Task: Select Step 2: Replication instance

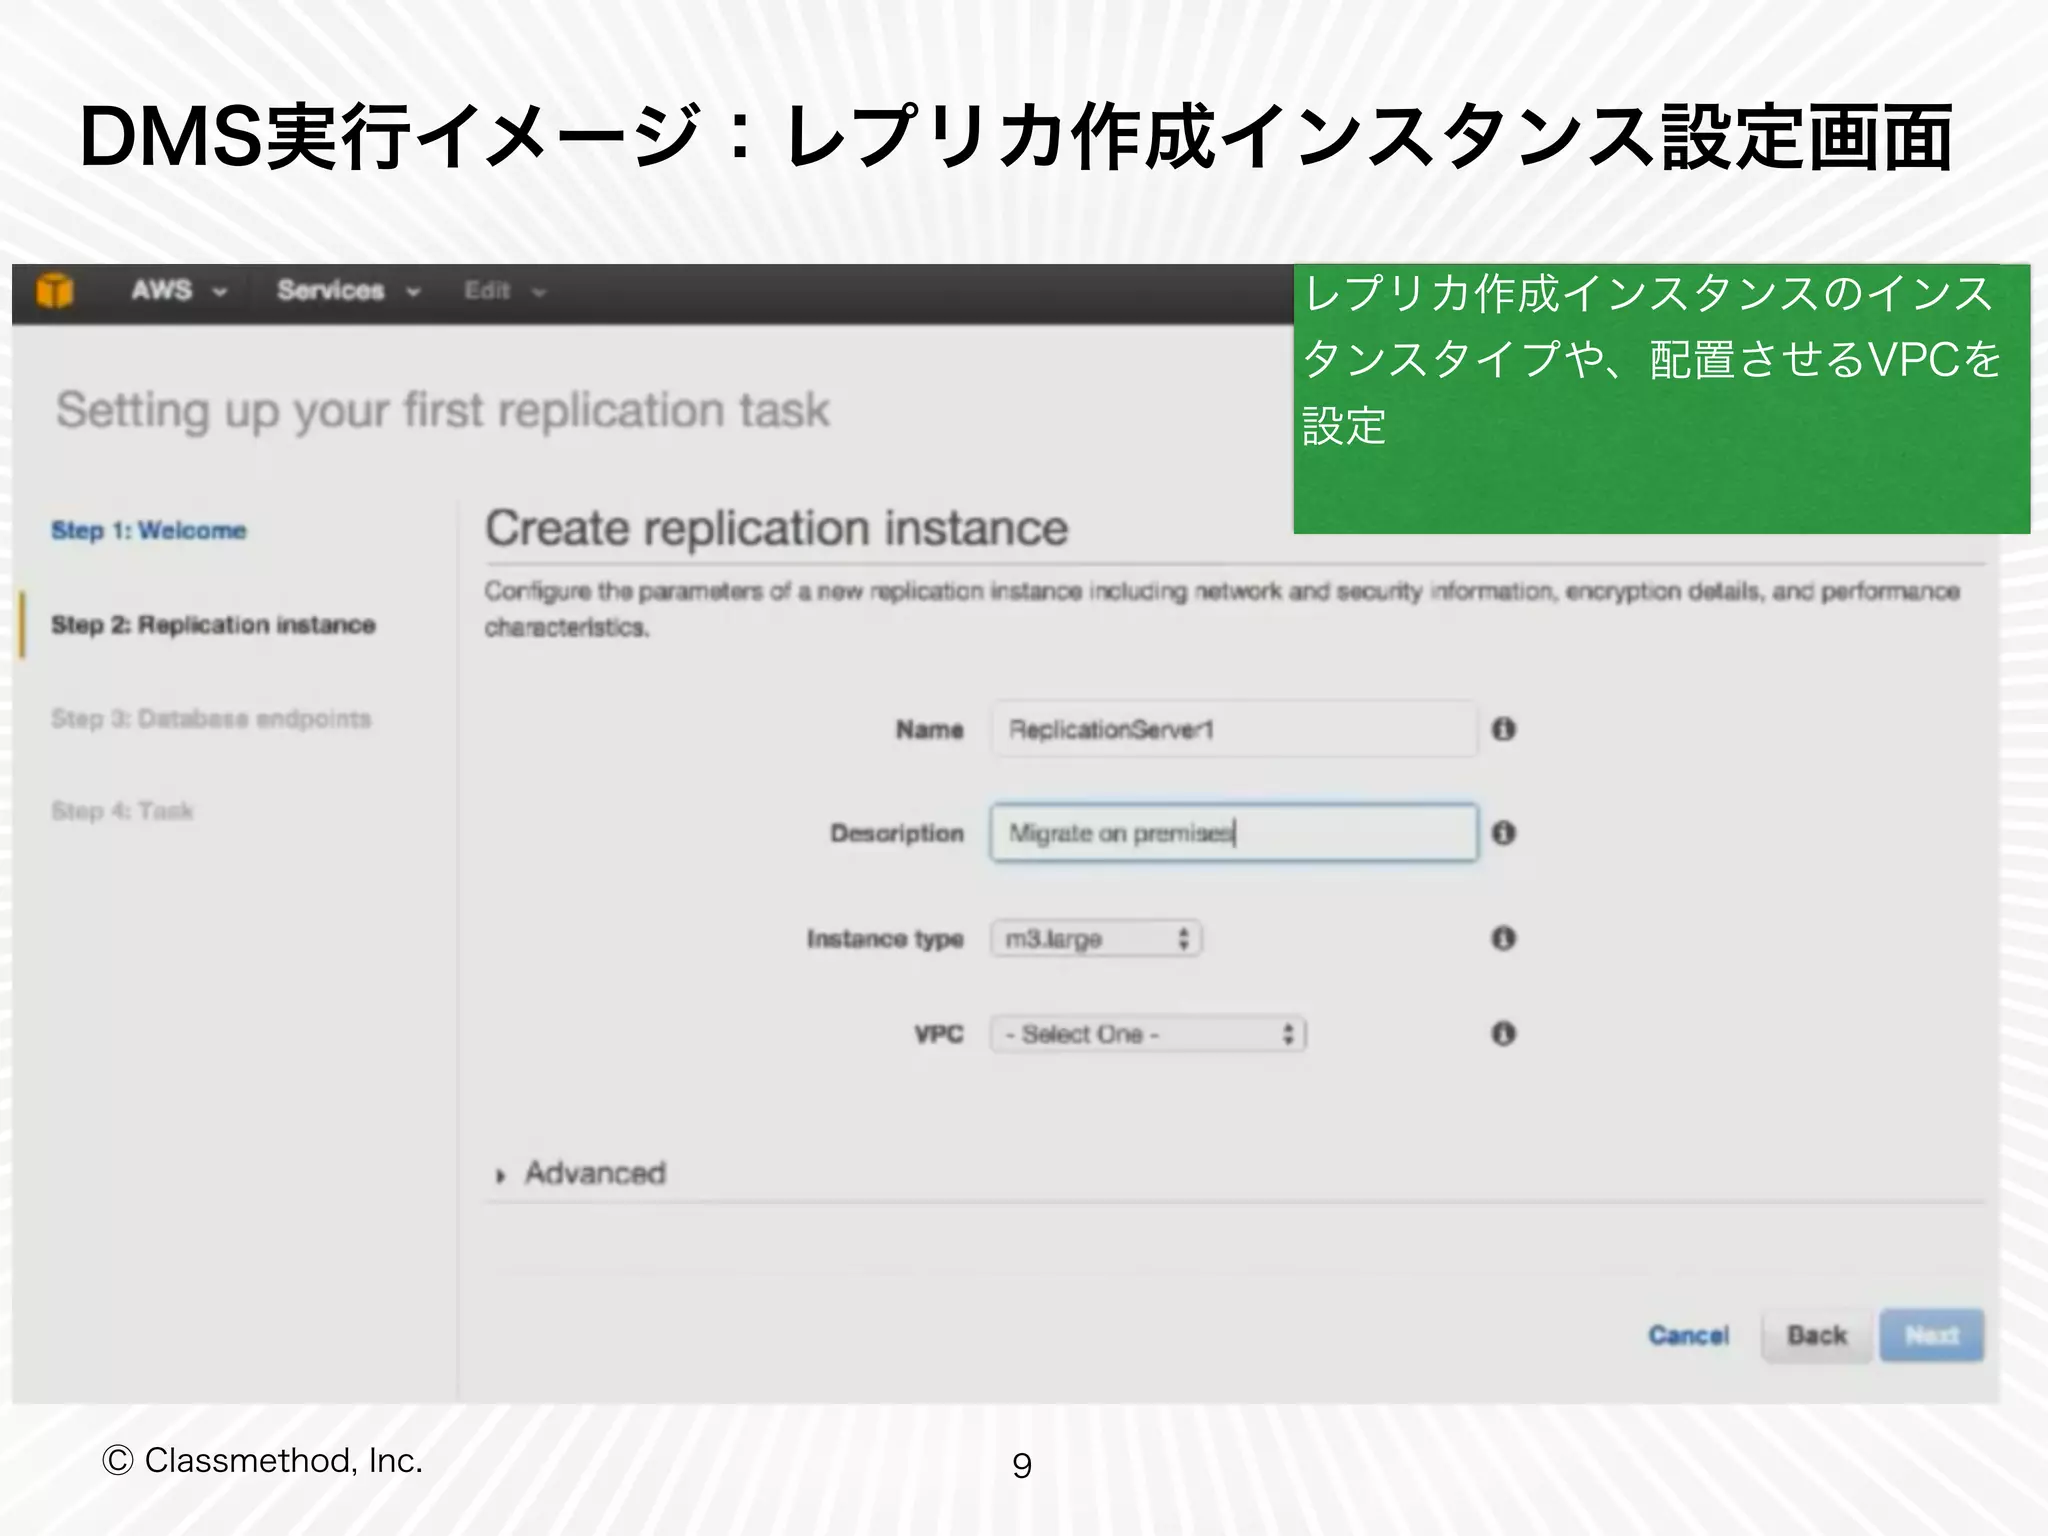Action: [x=213, y=625]
